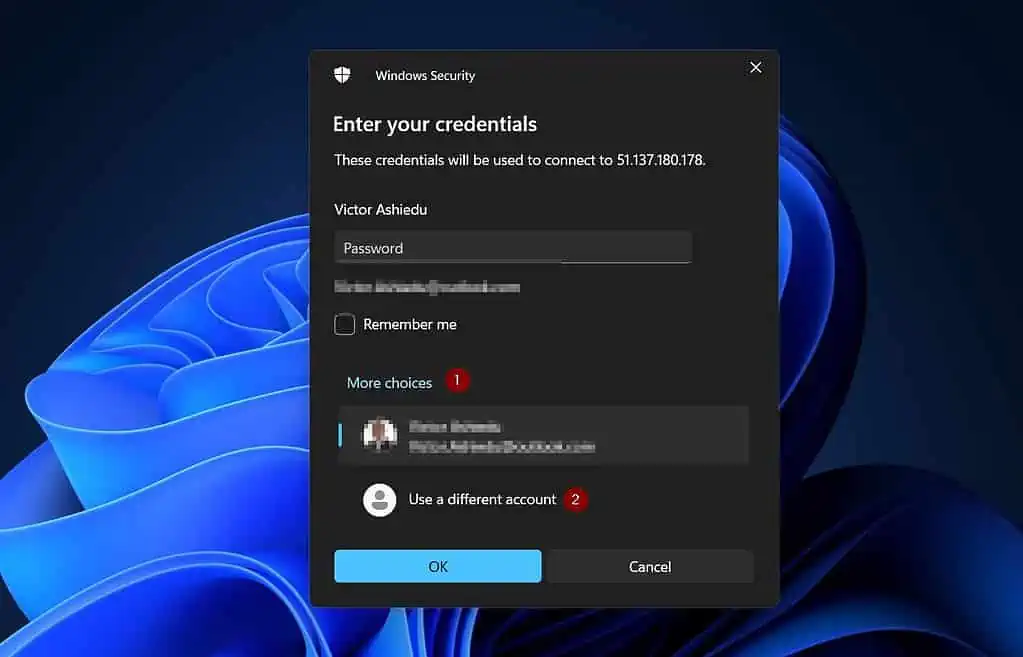Image resolution: width=1023 pixels, height=657 pixels.
Task: Enable the Remember me checkbox
Action: [x=345, y=324]
